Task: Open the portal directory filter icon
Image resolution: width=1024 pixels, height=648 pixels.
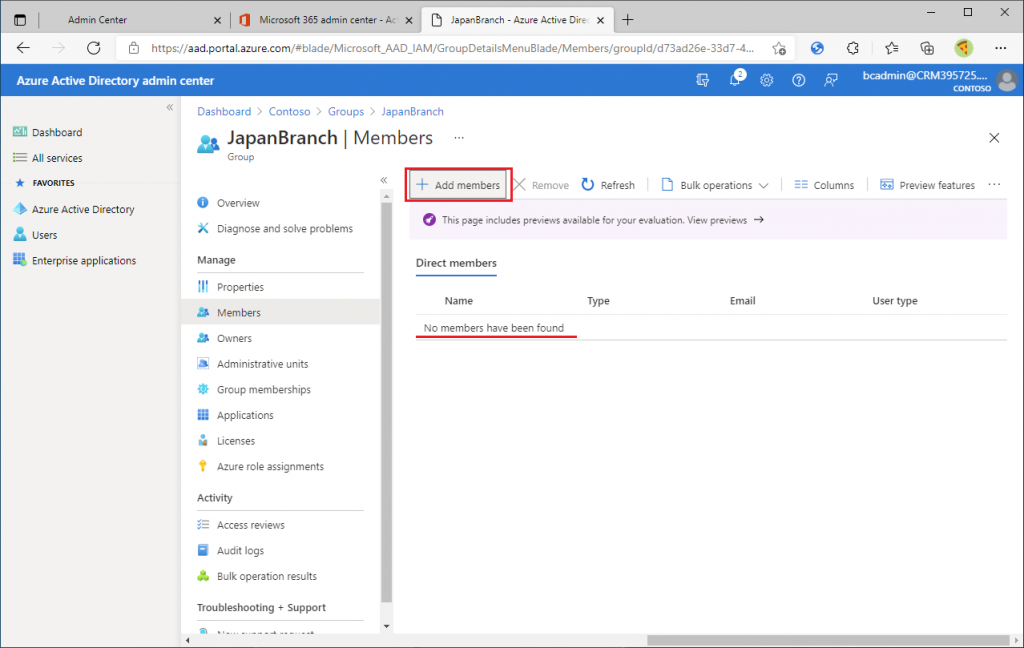Action: click(703, 80)
